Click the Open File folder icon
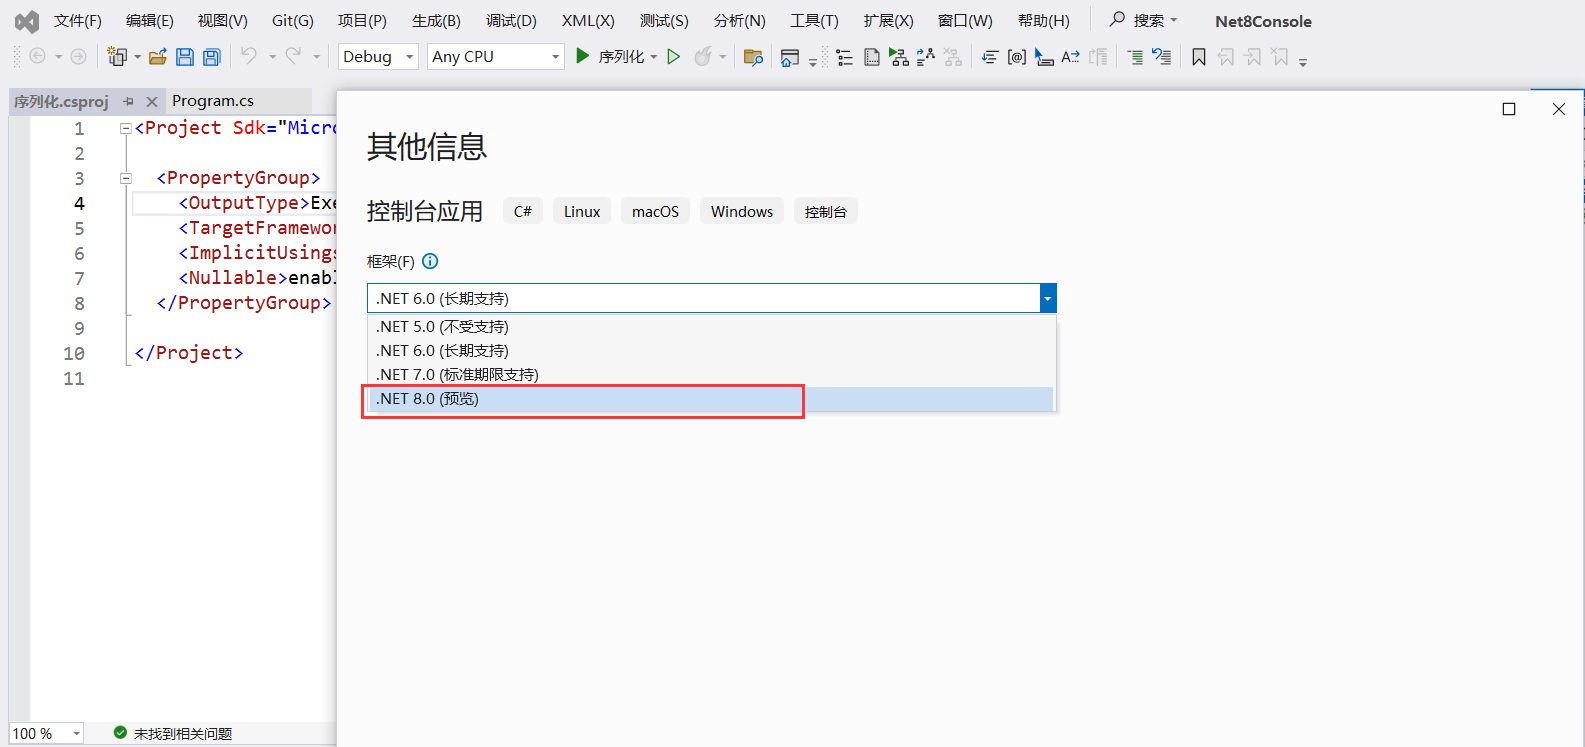 click(157, 57)
